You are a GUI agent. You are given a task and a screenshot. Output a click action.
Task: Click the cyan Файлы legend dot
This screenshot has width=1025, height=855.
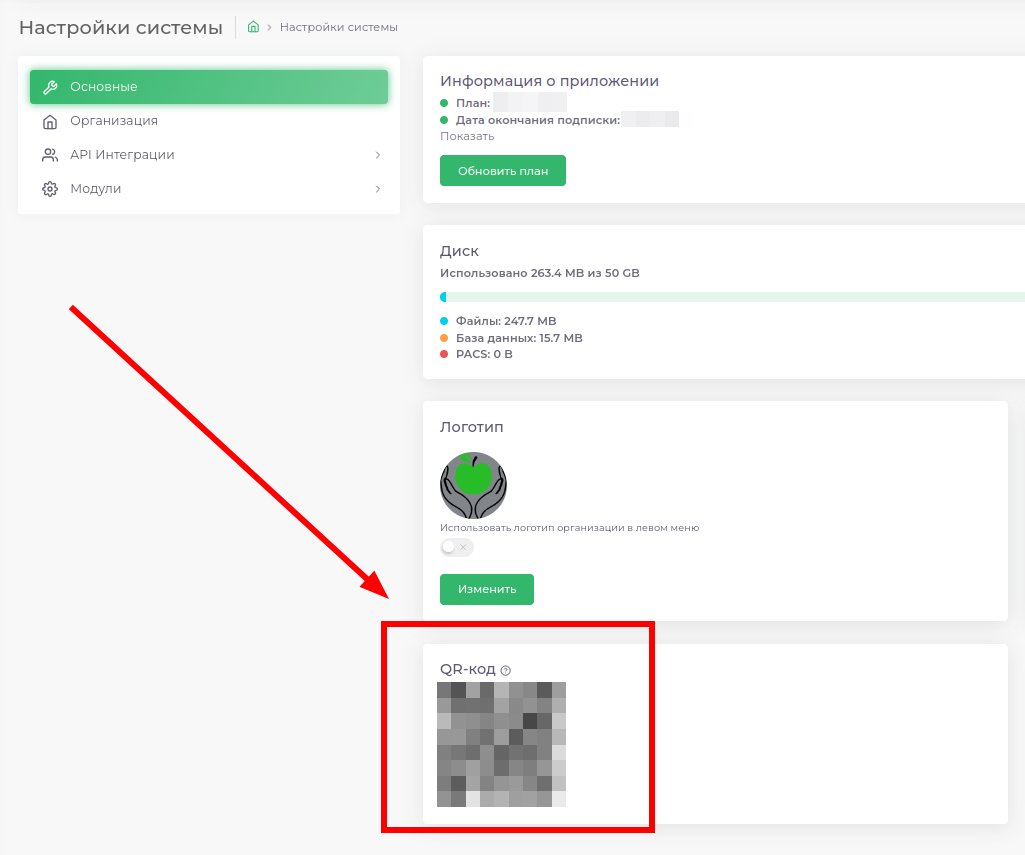444,321
